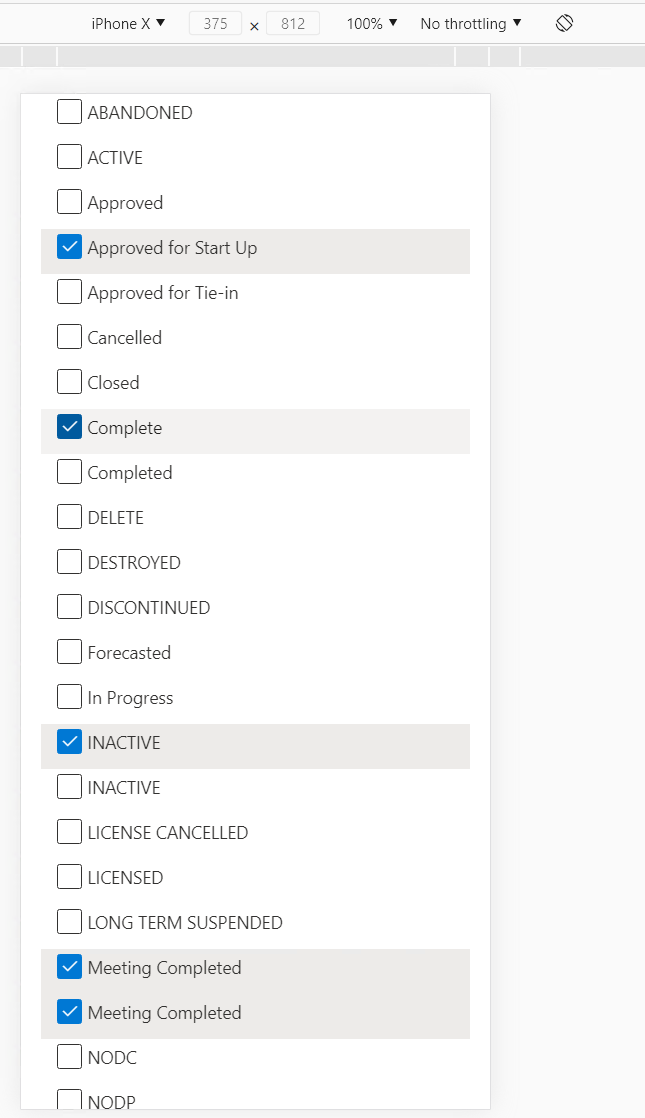Screen dimensions: 645x1118
Task: Uncheck the Complete checkbox
Action: 69,427
